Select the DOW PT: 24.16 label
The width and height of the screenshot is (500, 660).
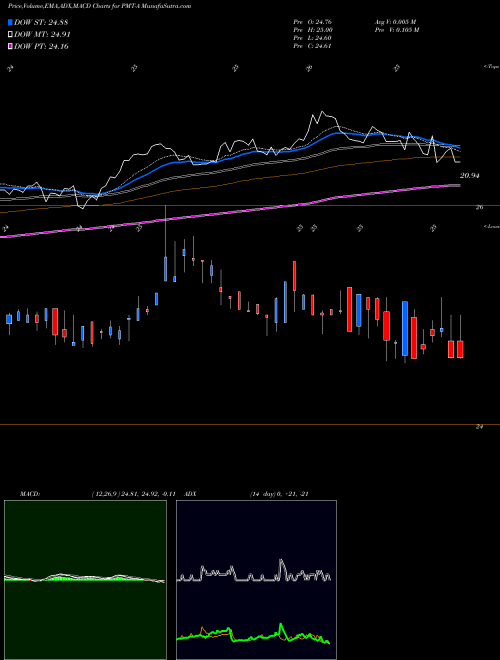click(x=41, y=46)
